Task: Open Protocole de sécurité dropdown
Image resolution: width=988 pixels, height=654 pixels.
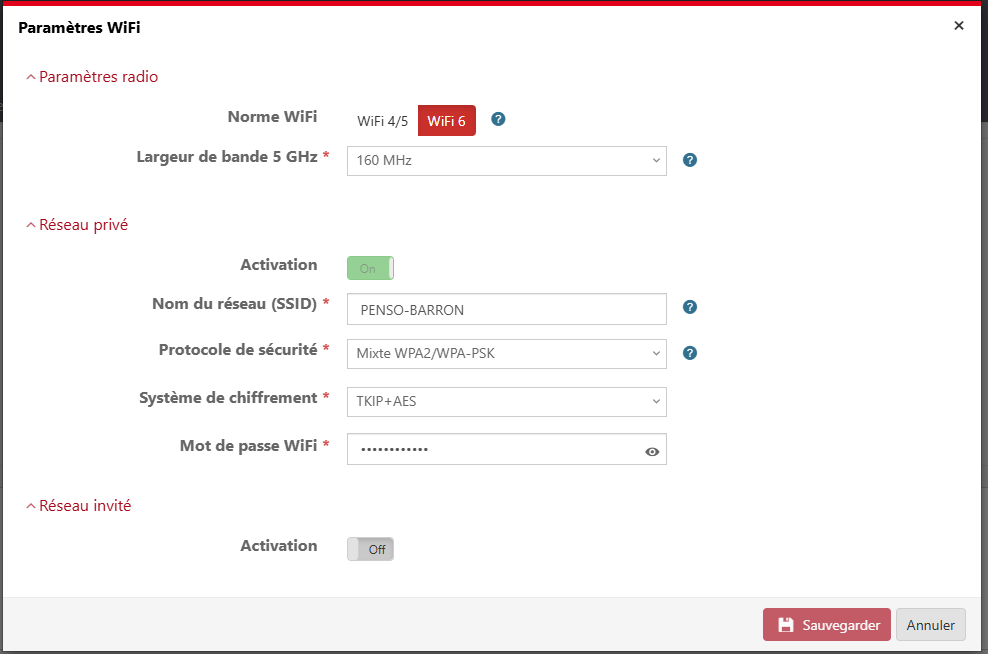Action: [506, 353]
